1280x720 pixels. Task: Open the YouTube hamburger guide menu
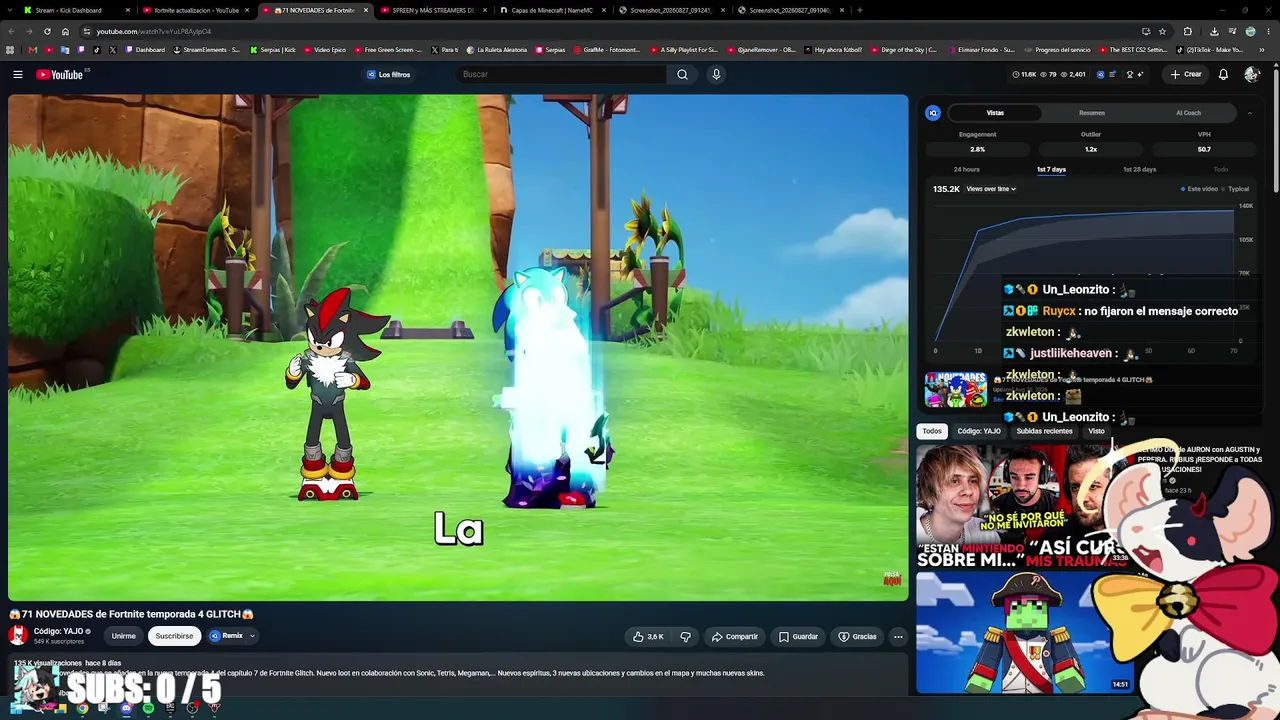[18, 74]
